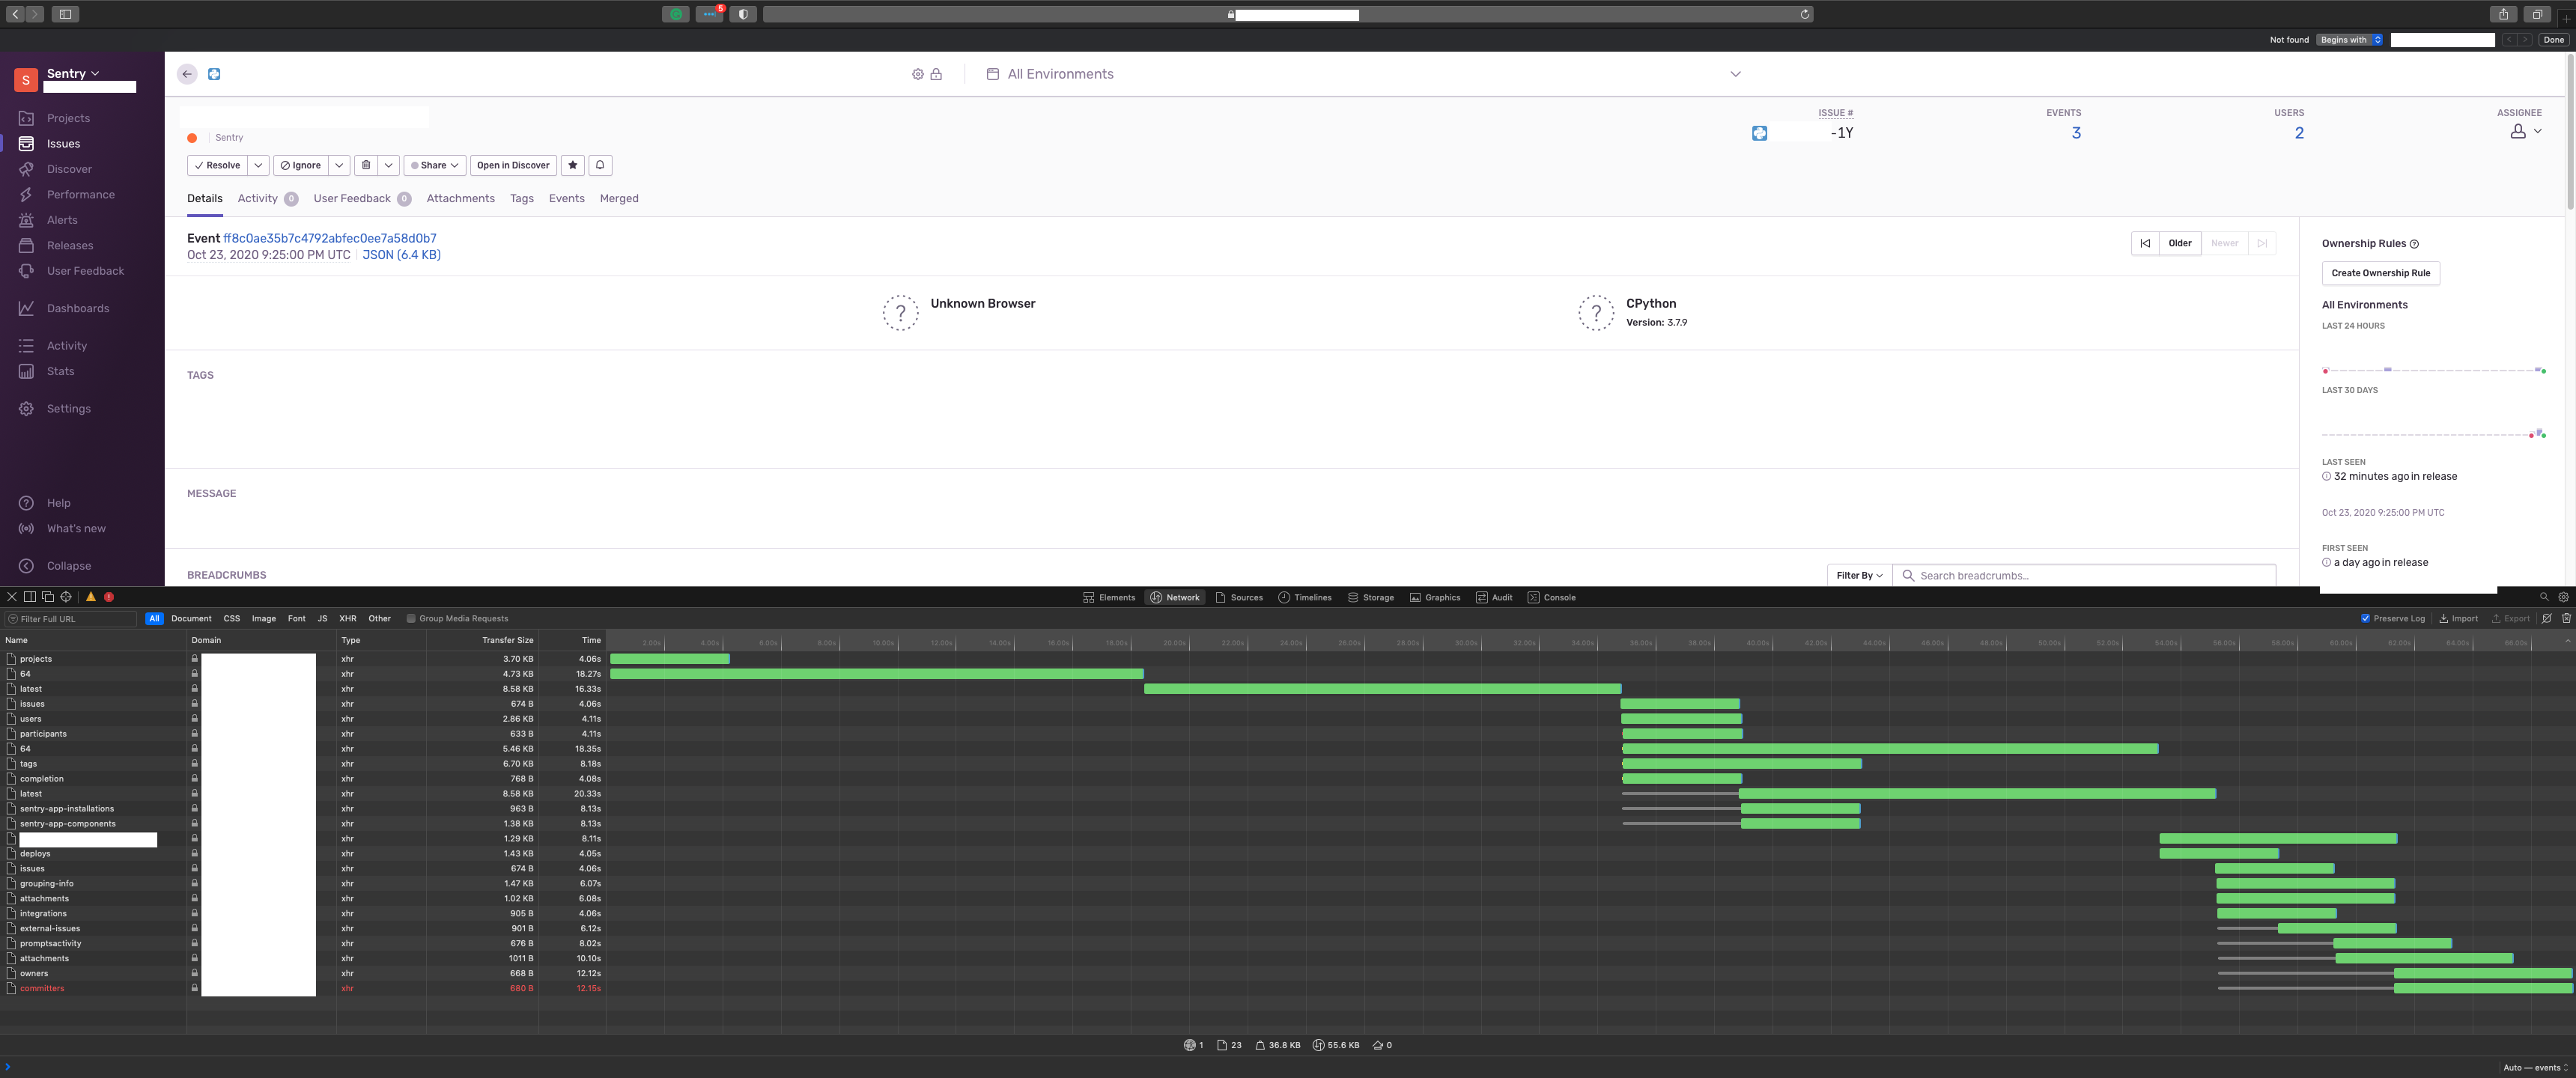Screen dimensions: 2576x1078
Task: Reload the page in the address bar
Action: 1804,14
